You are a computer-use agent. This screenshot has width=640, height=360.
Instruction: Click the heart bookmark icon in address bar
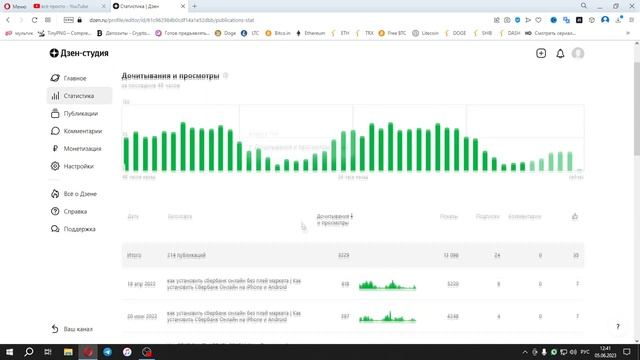[x=538, y=20]
